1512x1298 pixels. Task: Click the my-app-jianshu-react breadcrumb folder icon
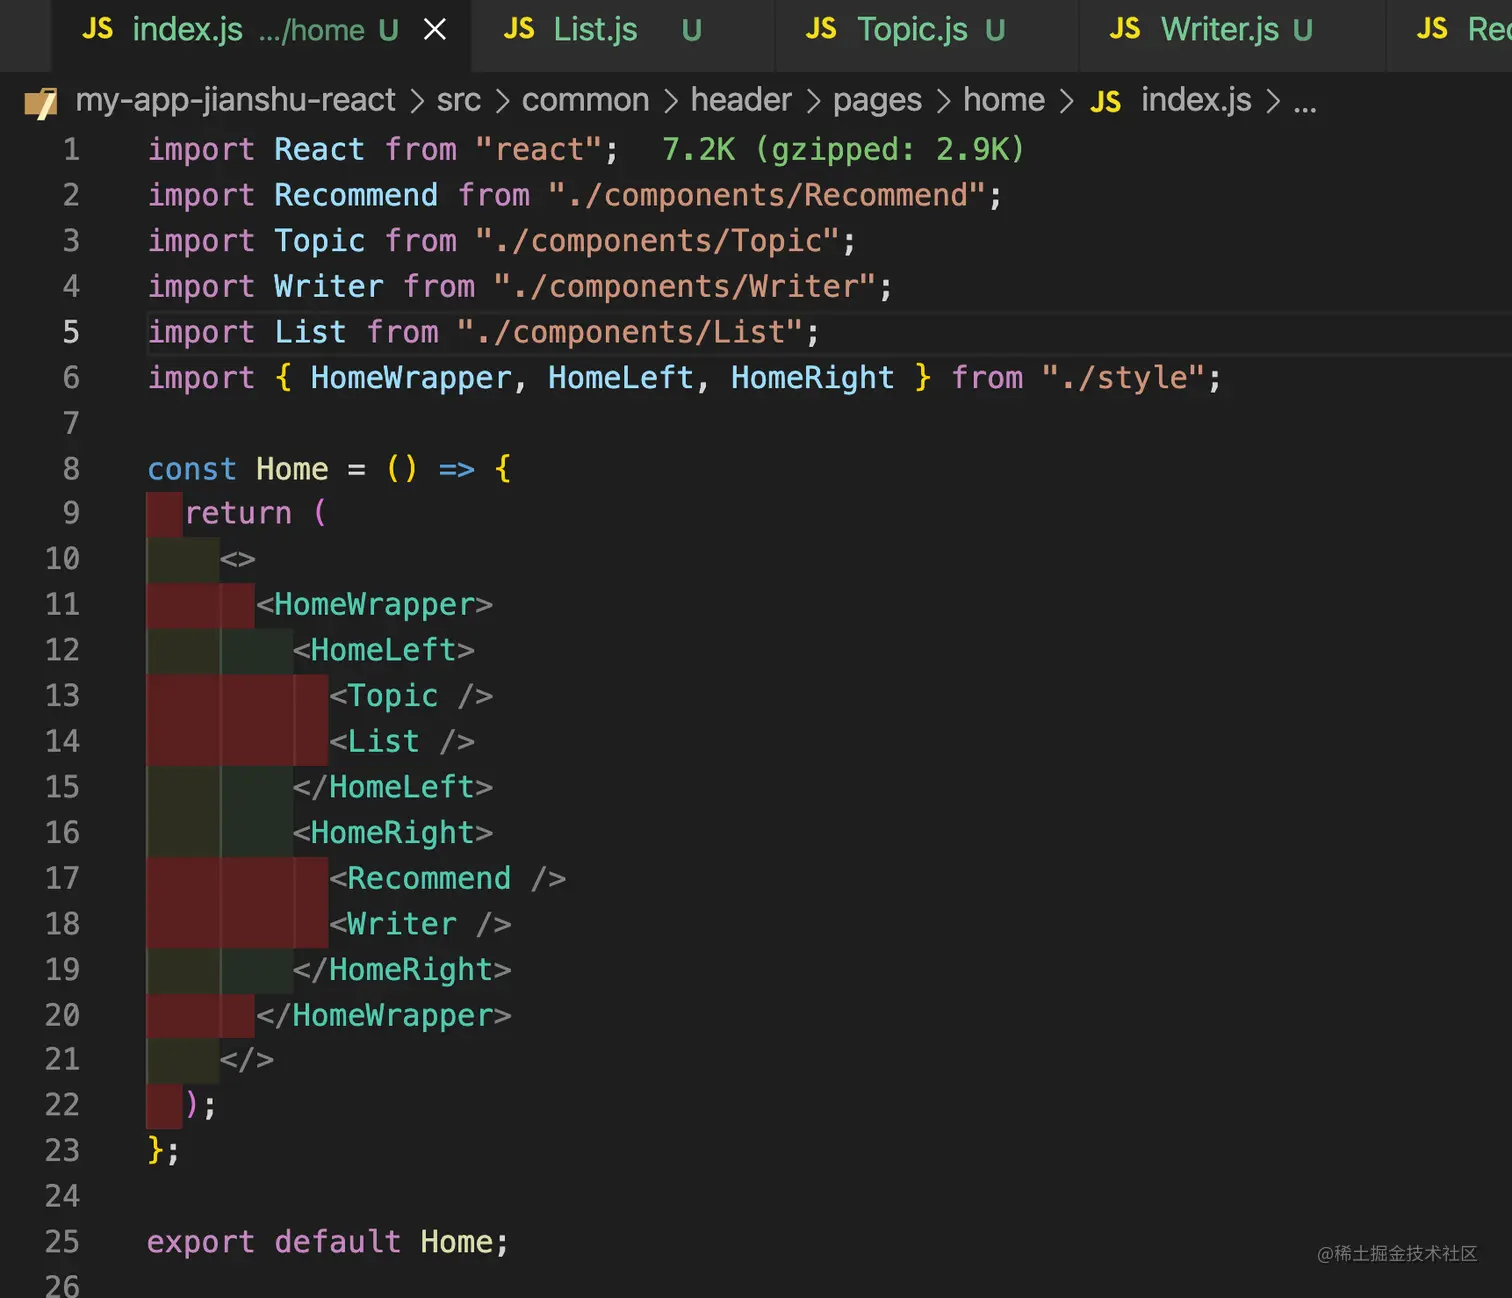tap(41, 102)
